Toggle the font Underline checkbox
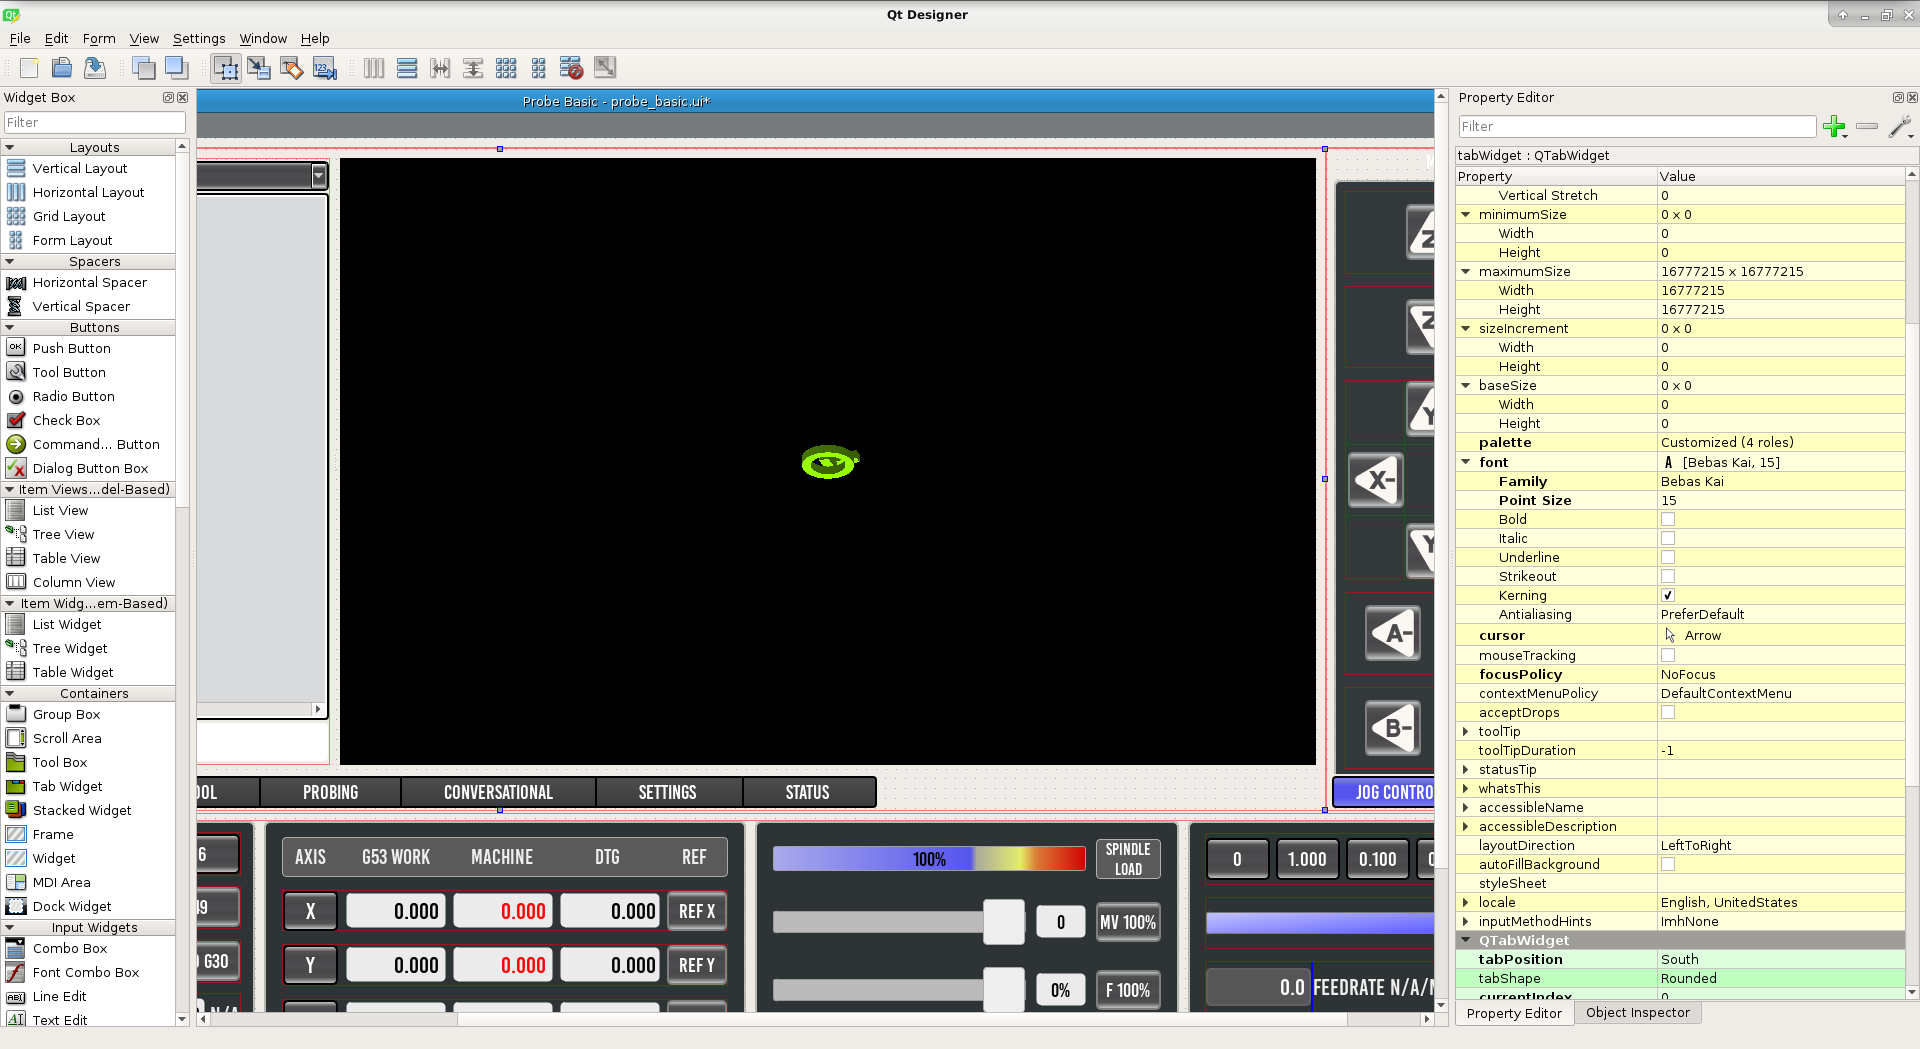The image size is (1920, 1049). tap(1668, 557)
